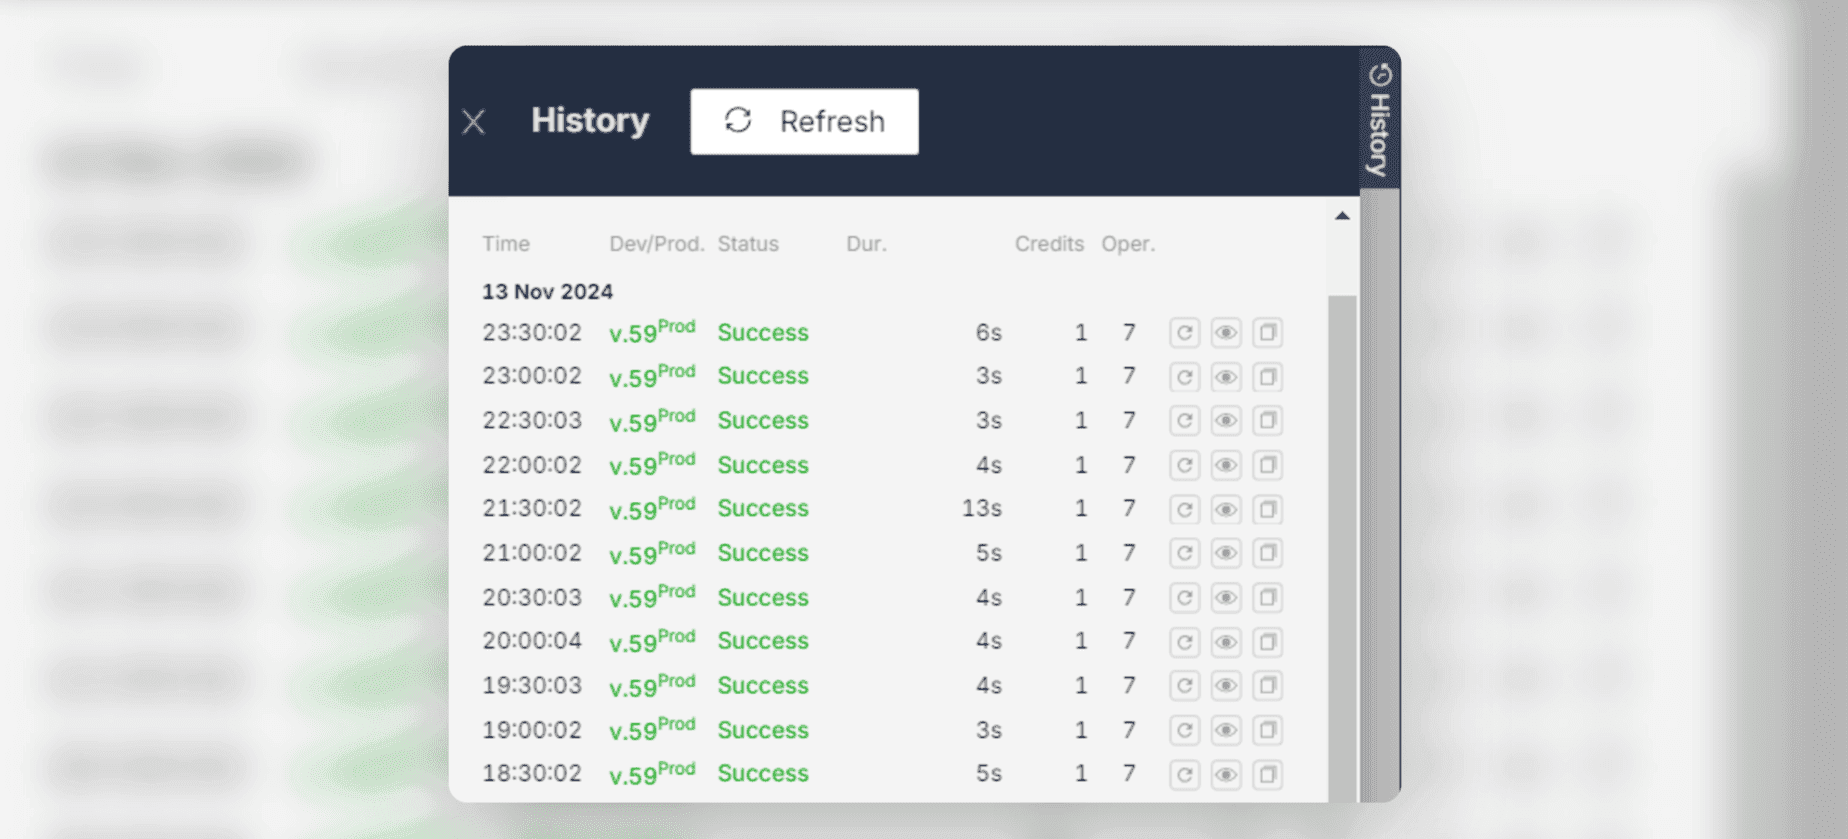
Task: Rerun the 22:30:03 execution
Action: pyautogui.click(x=1184, y=421)
